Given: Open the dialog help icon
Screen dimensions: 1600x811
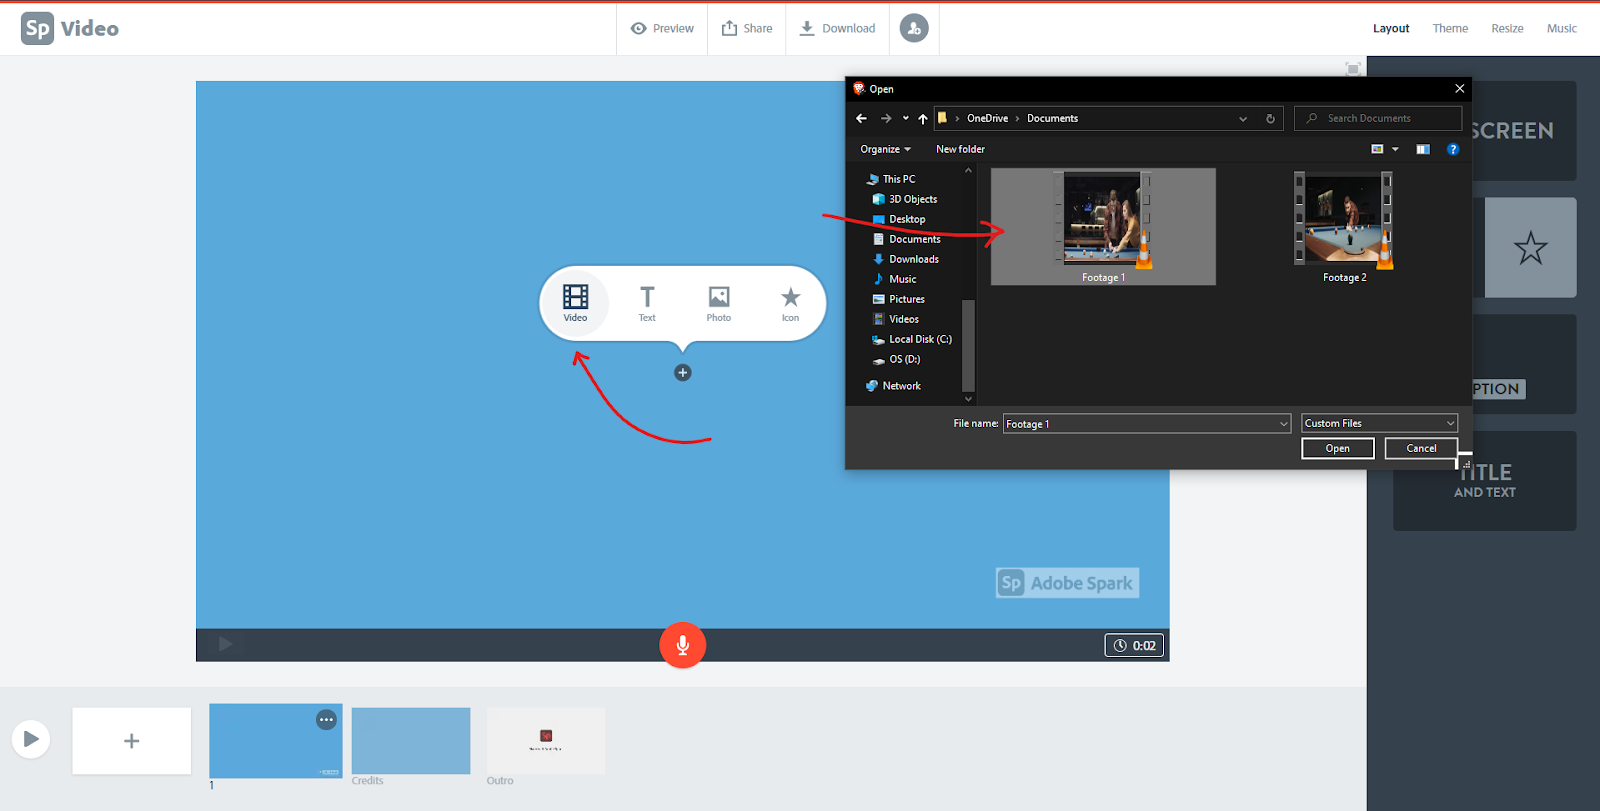Looking at the screenshot, I should pos(1453,149).
